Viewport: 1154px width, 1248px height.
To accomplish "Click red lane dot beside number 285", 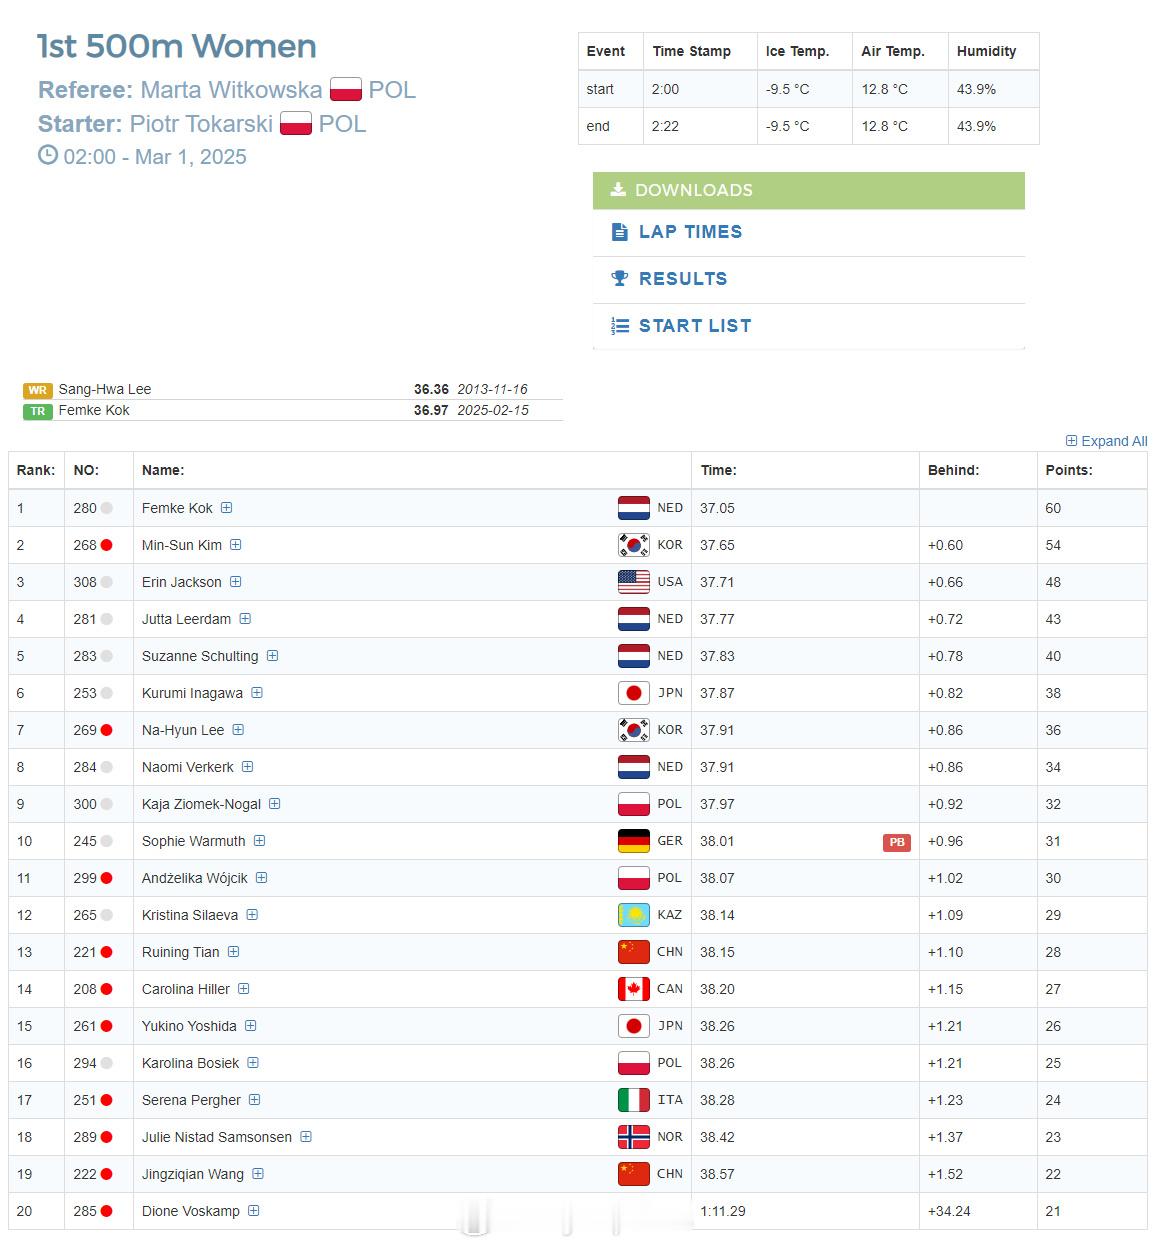I will tap(106, 1211).
